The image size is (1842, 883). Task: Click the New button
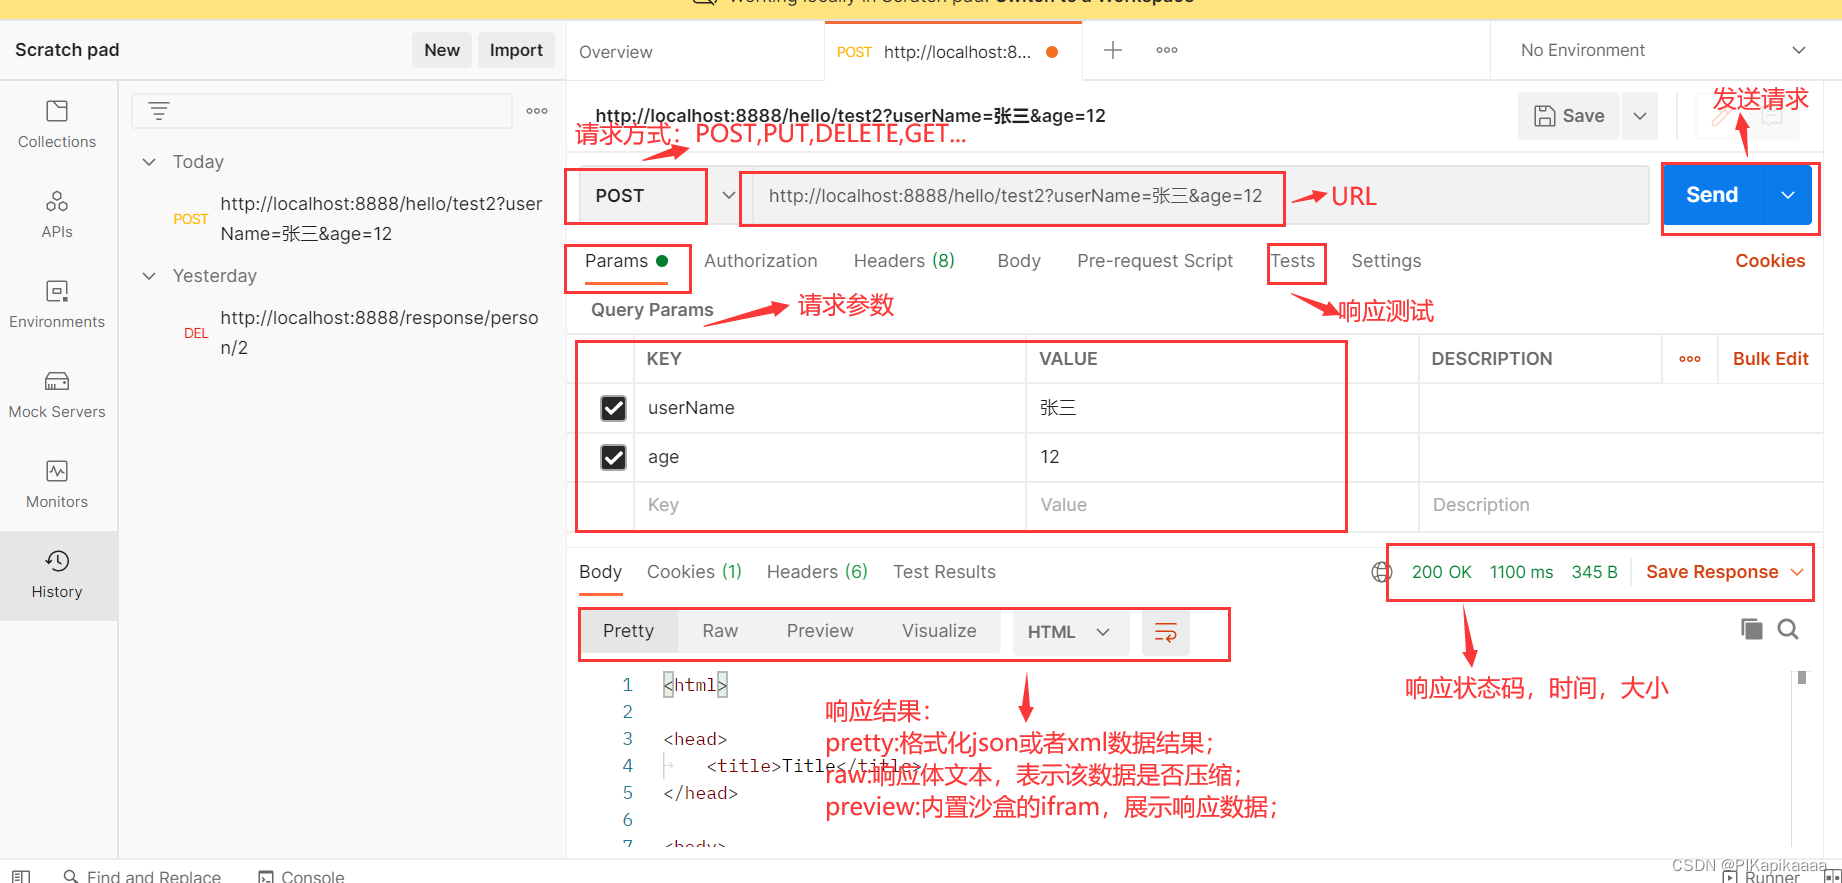point(442,50)
